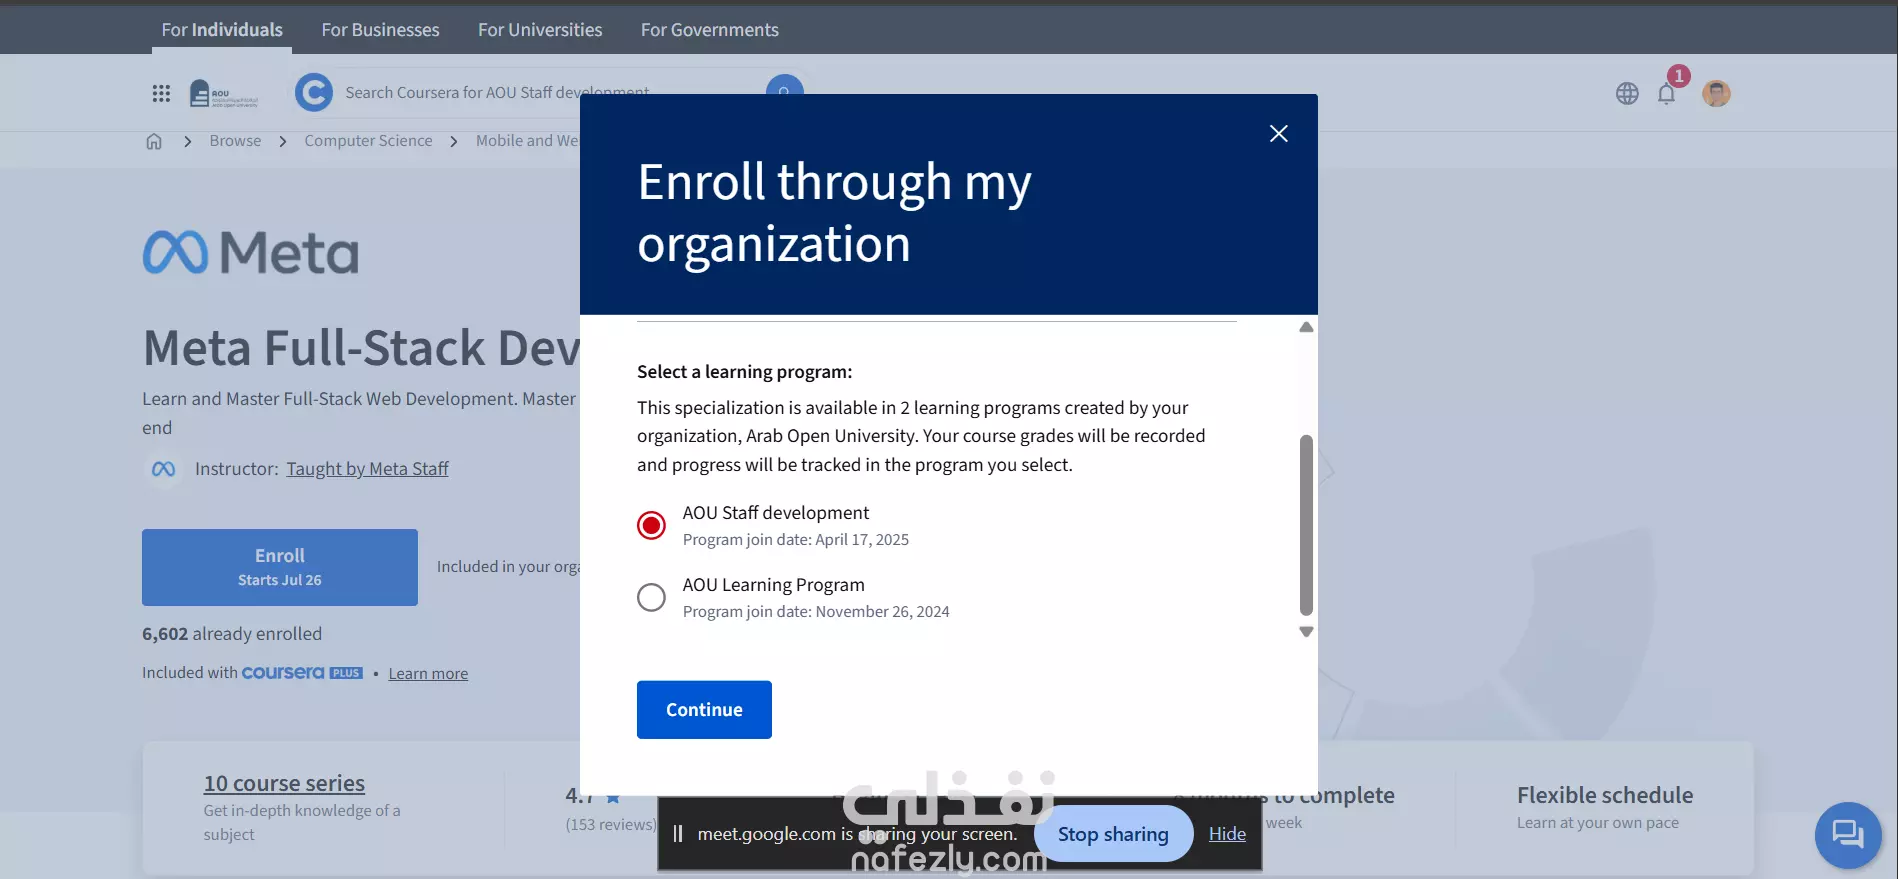Go to home via breadcrumb house icon
The image size is (1898, 879).
(154, 141)
